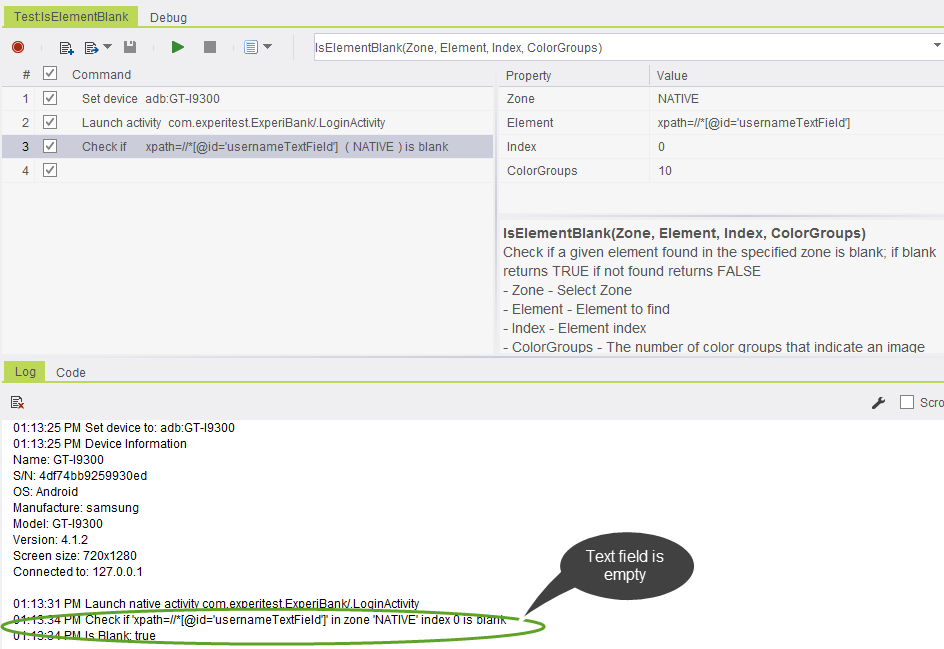Save the test with floppy icon

(130, 47)
